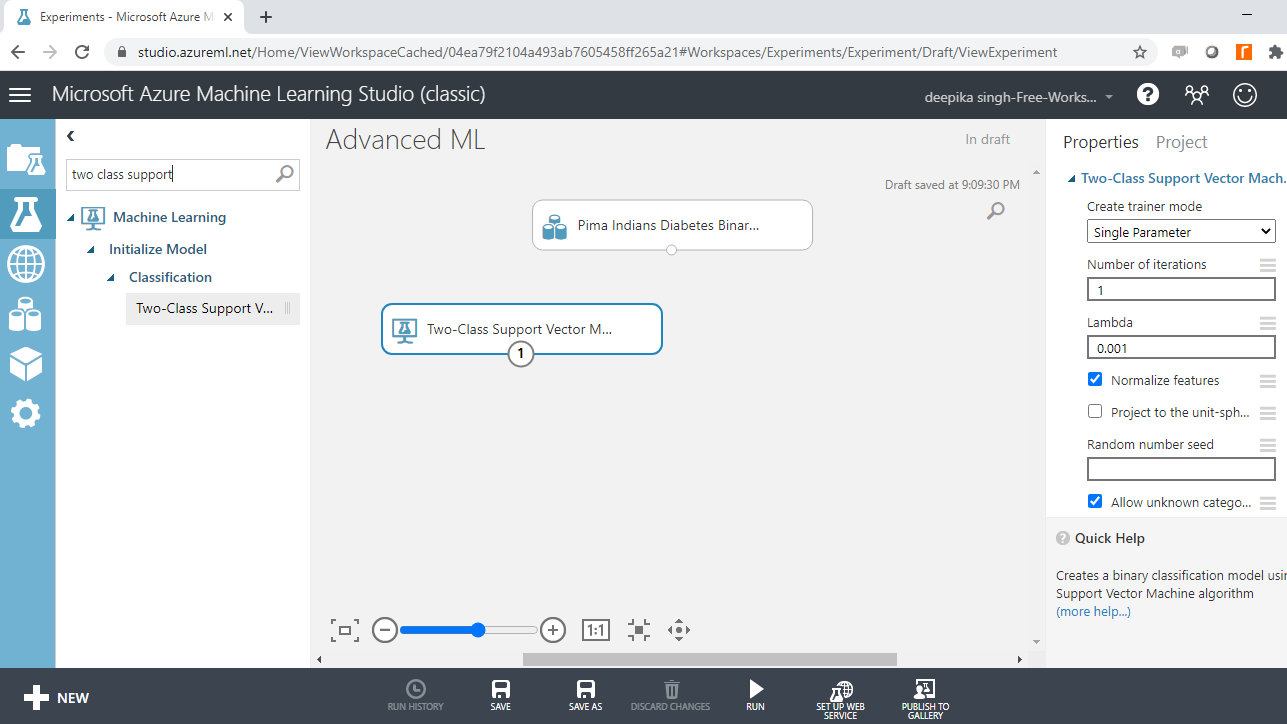This screenshot has height=724, width=1287.
Task: Run the experiment with the Run button
Action: pos(756,696)
